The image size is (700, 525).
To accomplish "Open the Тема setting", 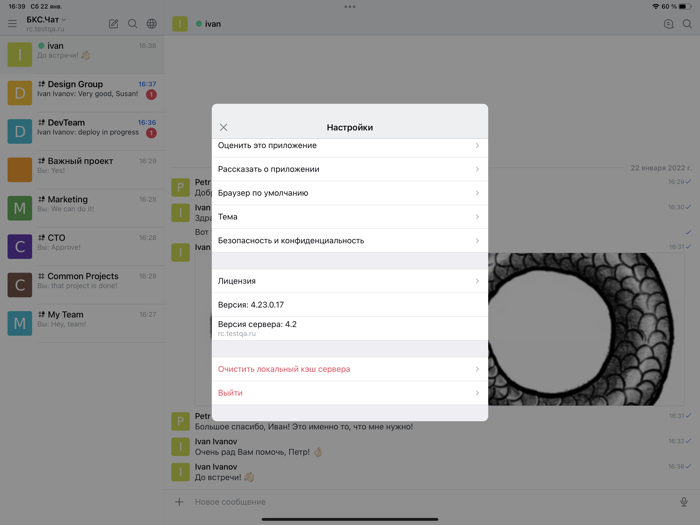I will point(350,217).
